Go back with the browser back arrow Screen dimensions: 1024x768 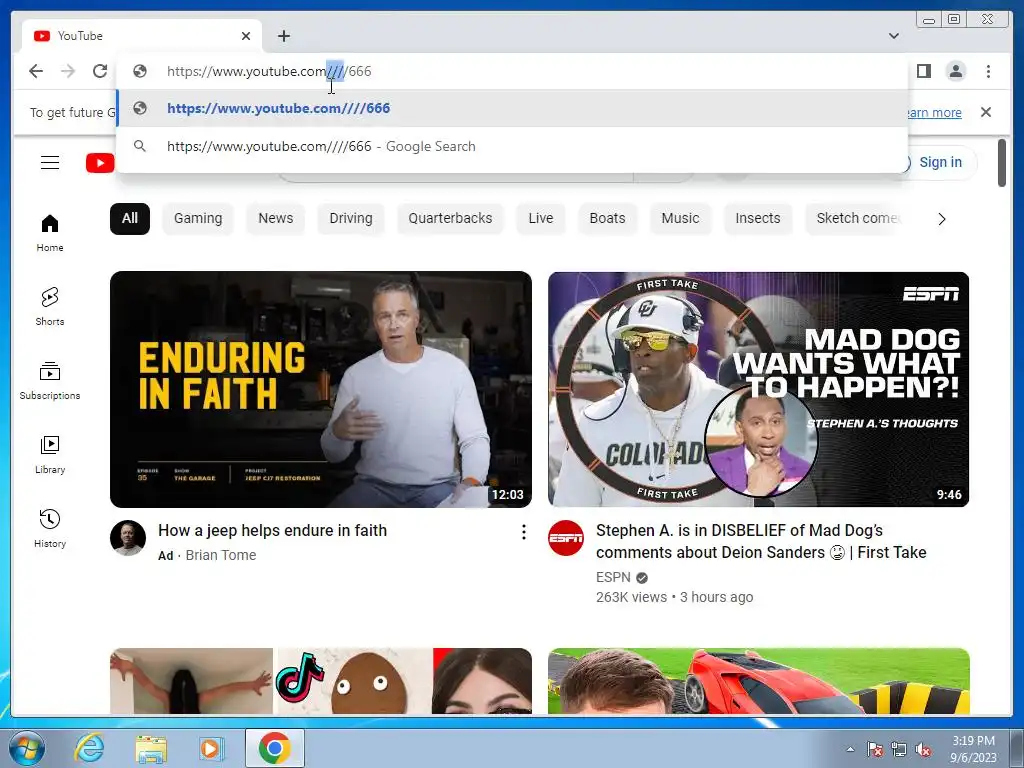point(36,71)
